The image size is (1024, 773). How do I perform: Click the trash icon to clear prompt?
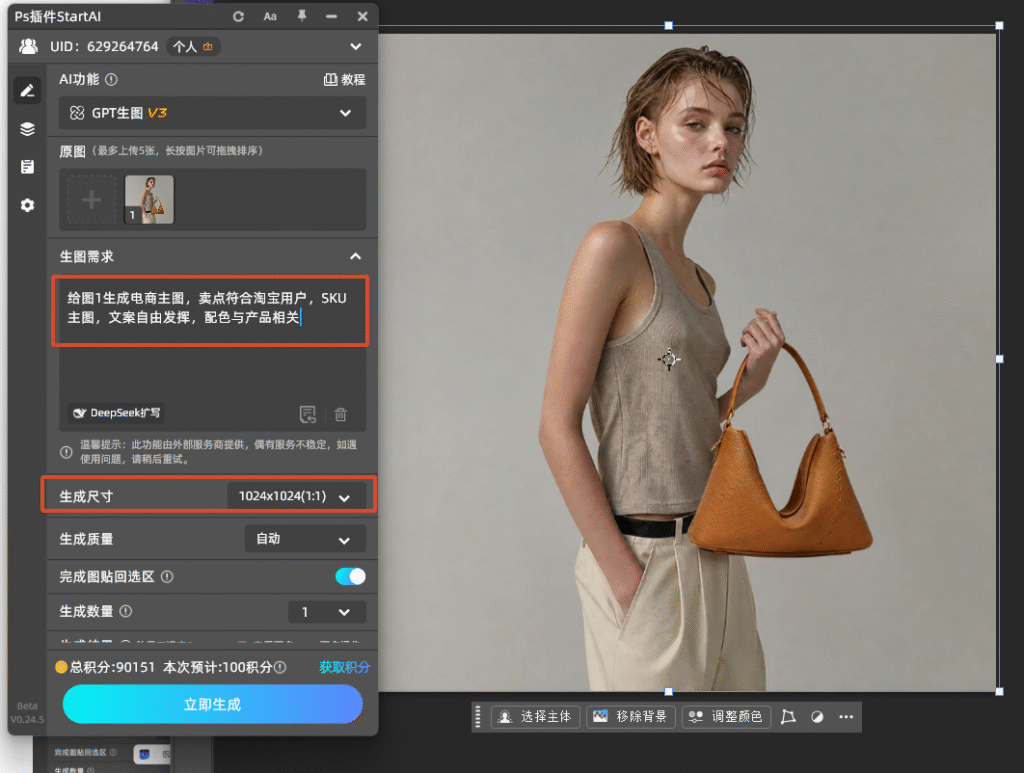click(x=340, y=414)
